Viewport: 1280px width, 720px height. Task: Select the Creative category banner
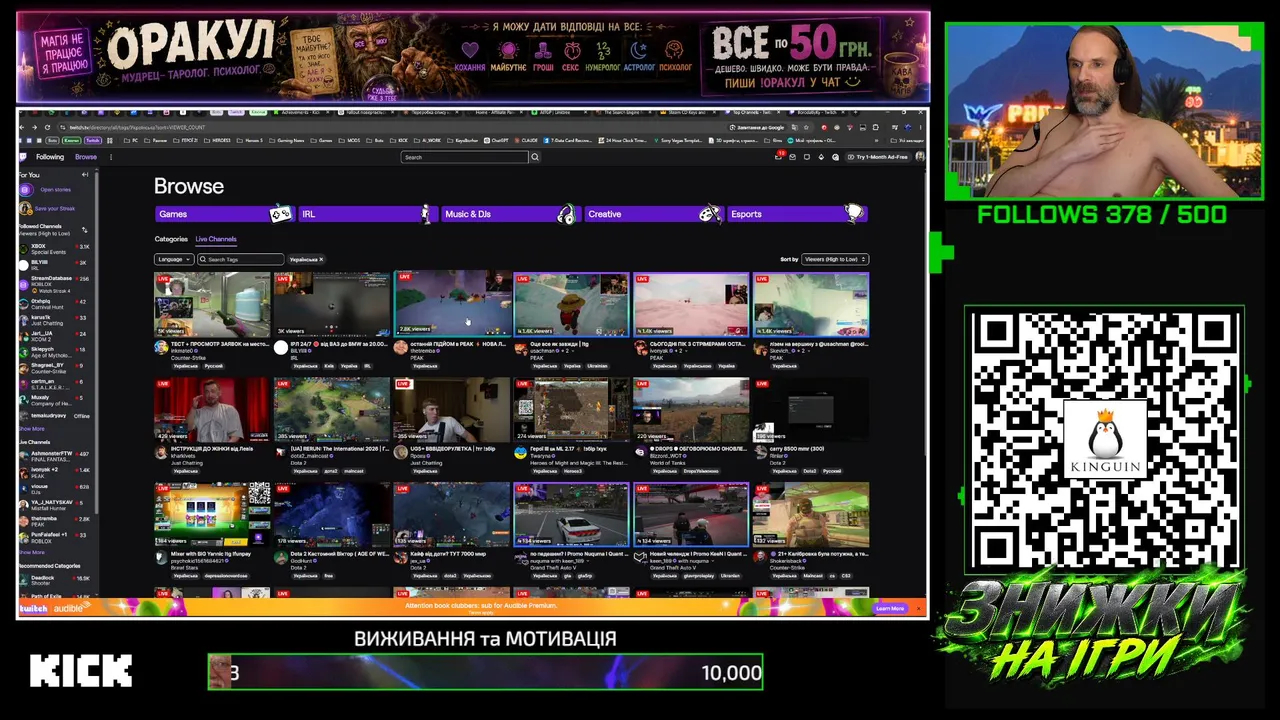pos(654,214)
